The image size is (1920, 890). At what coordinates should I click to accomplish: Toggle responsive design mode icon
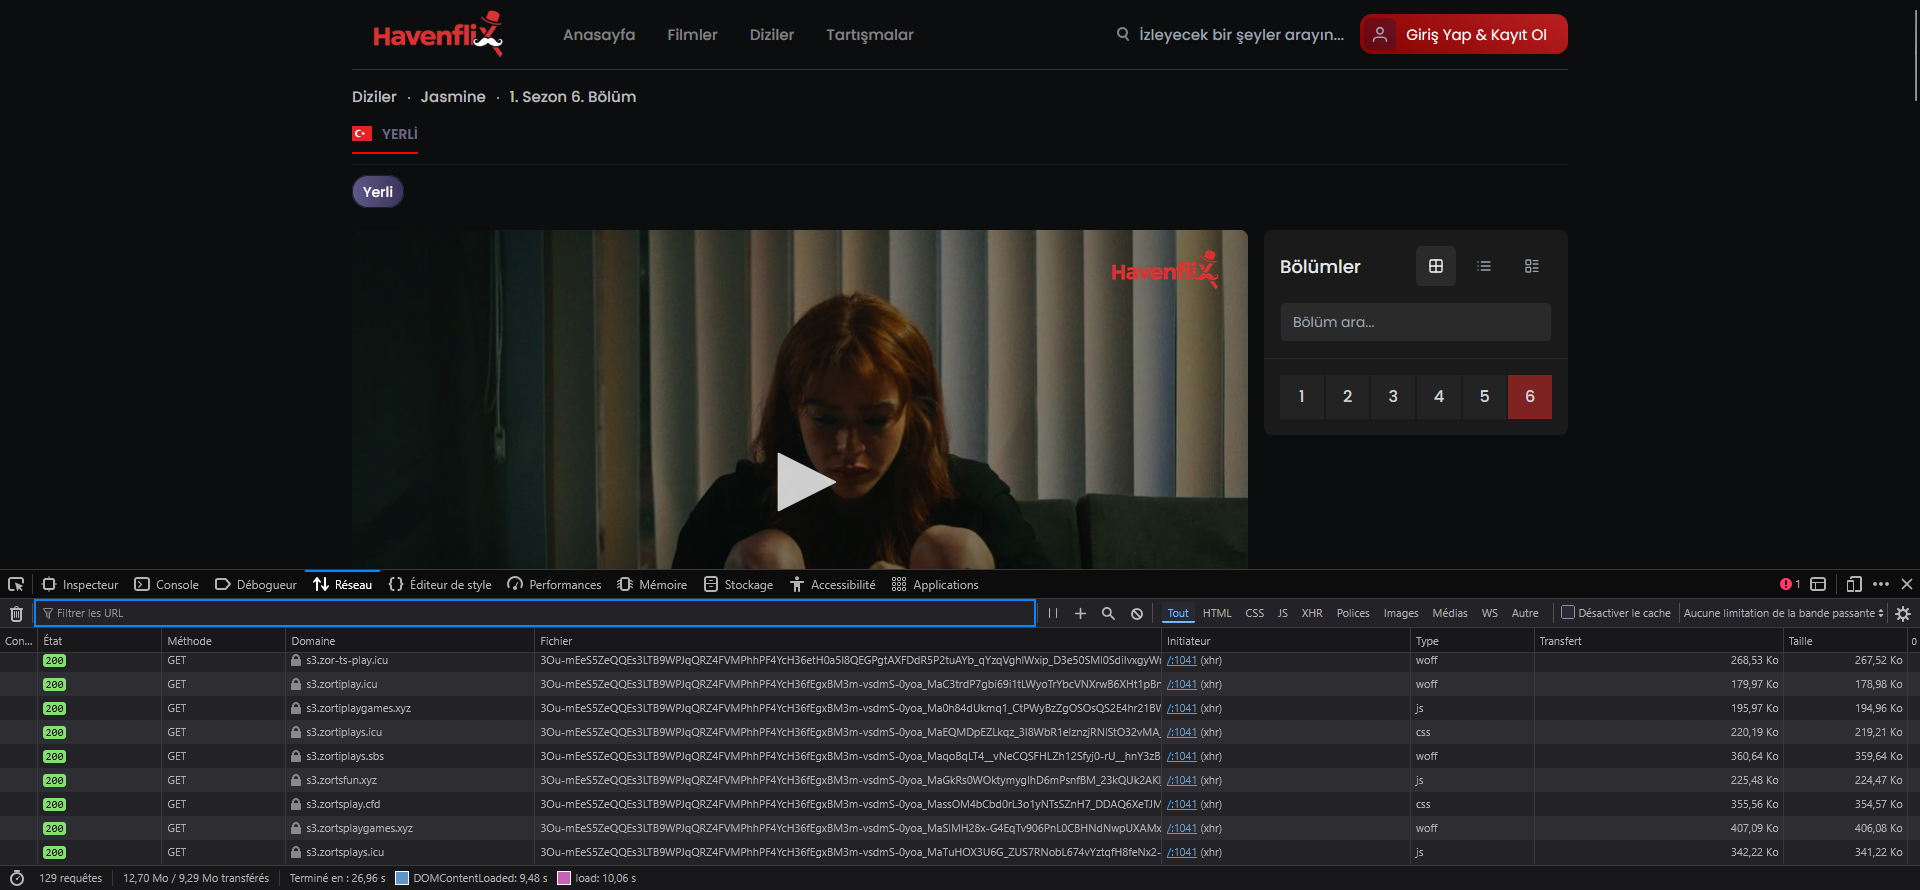point(1853,584)
